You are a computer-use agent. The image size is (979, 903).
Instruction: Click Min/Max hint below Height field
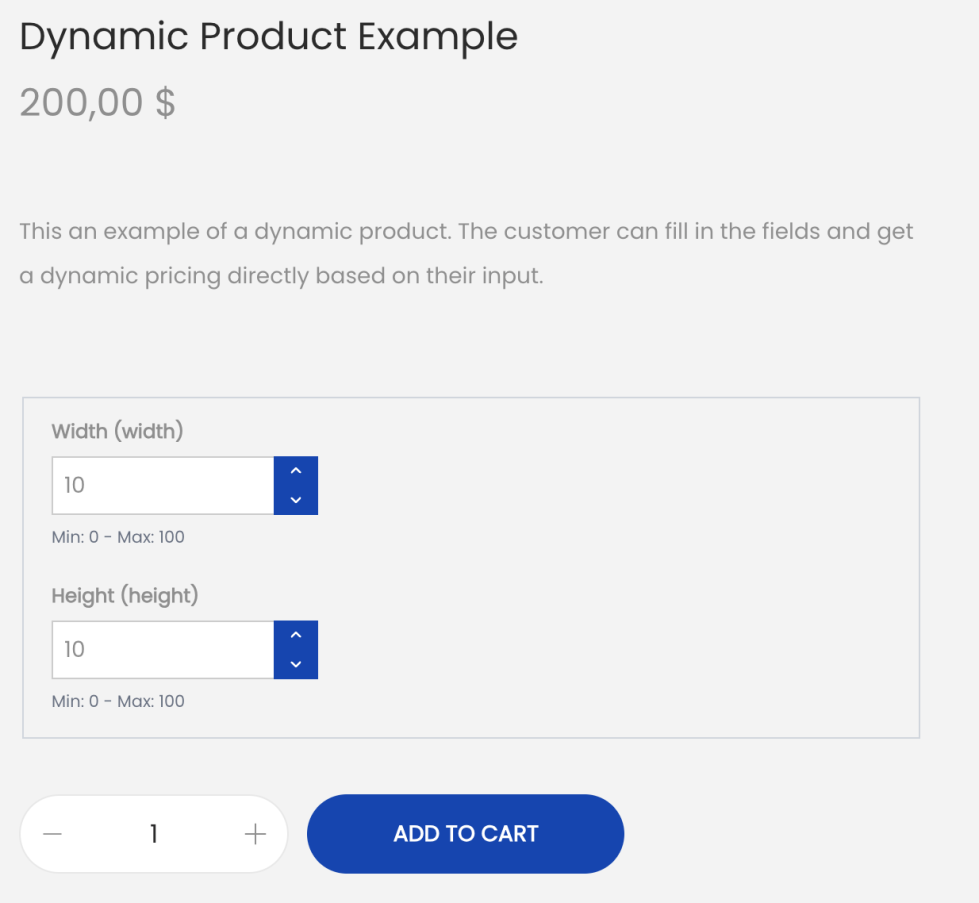(118, 701)
